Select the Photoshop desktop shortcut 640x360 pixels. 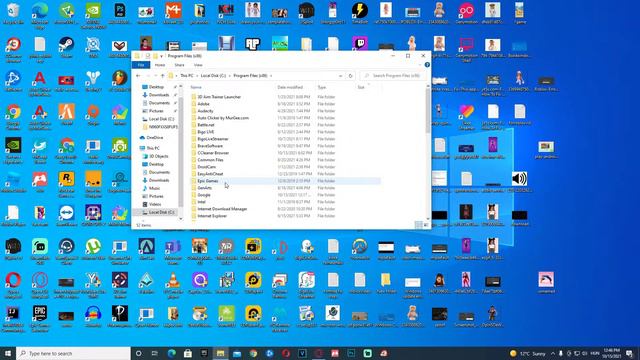120,13
